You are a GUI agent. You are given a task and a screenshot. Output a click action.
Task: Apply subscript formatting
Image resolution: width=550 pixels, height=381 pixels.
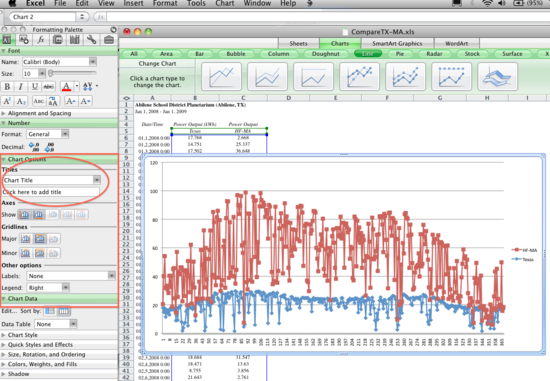tap(21, 101)
